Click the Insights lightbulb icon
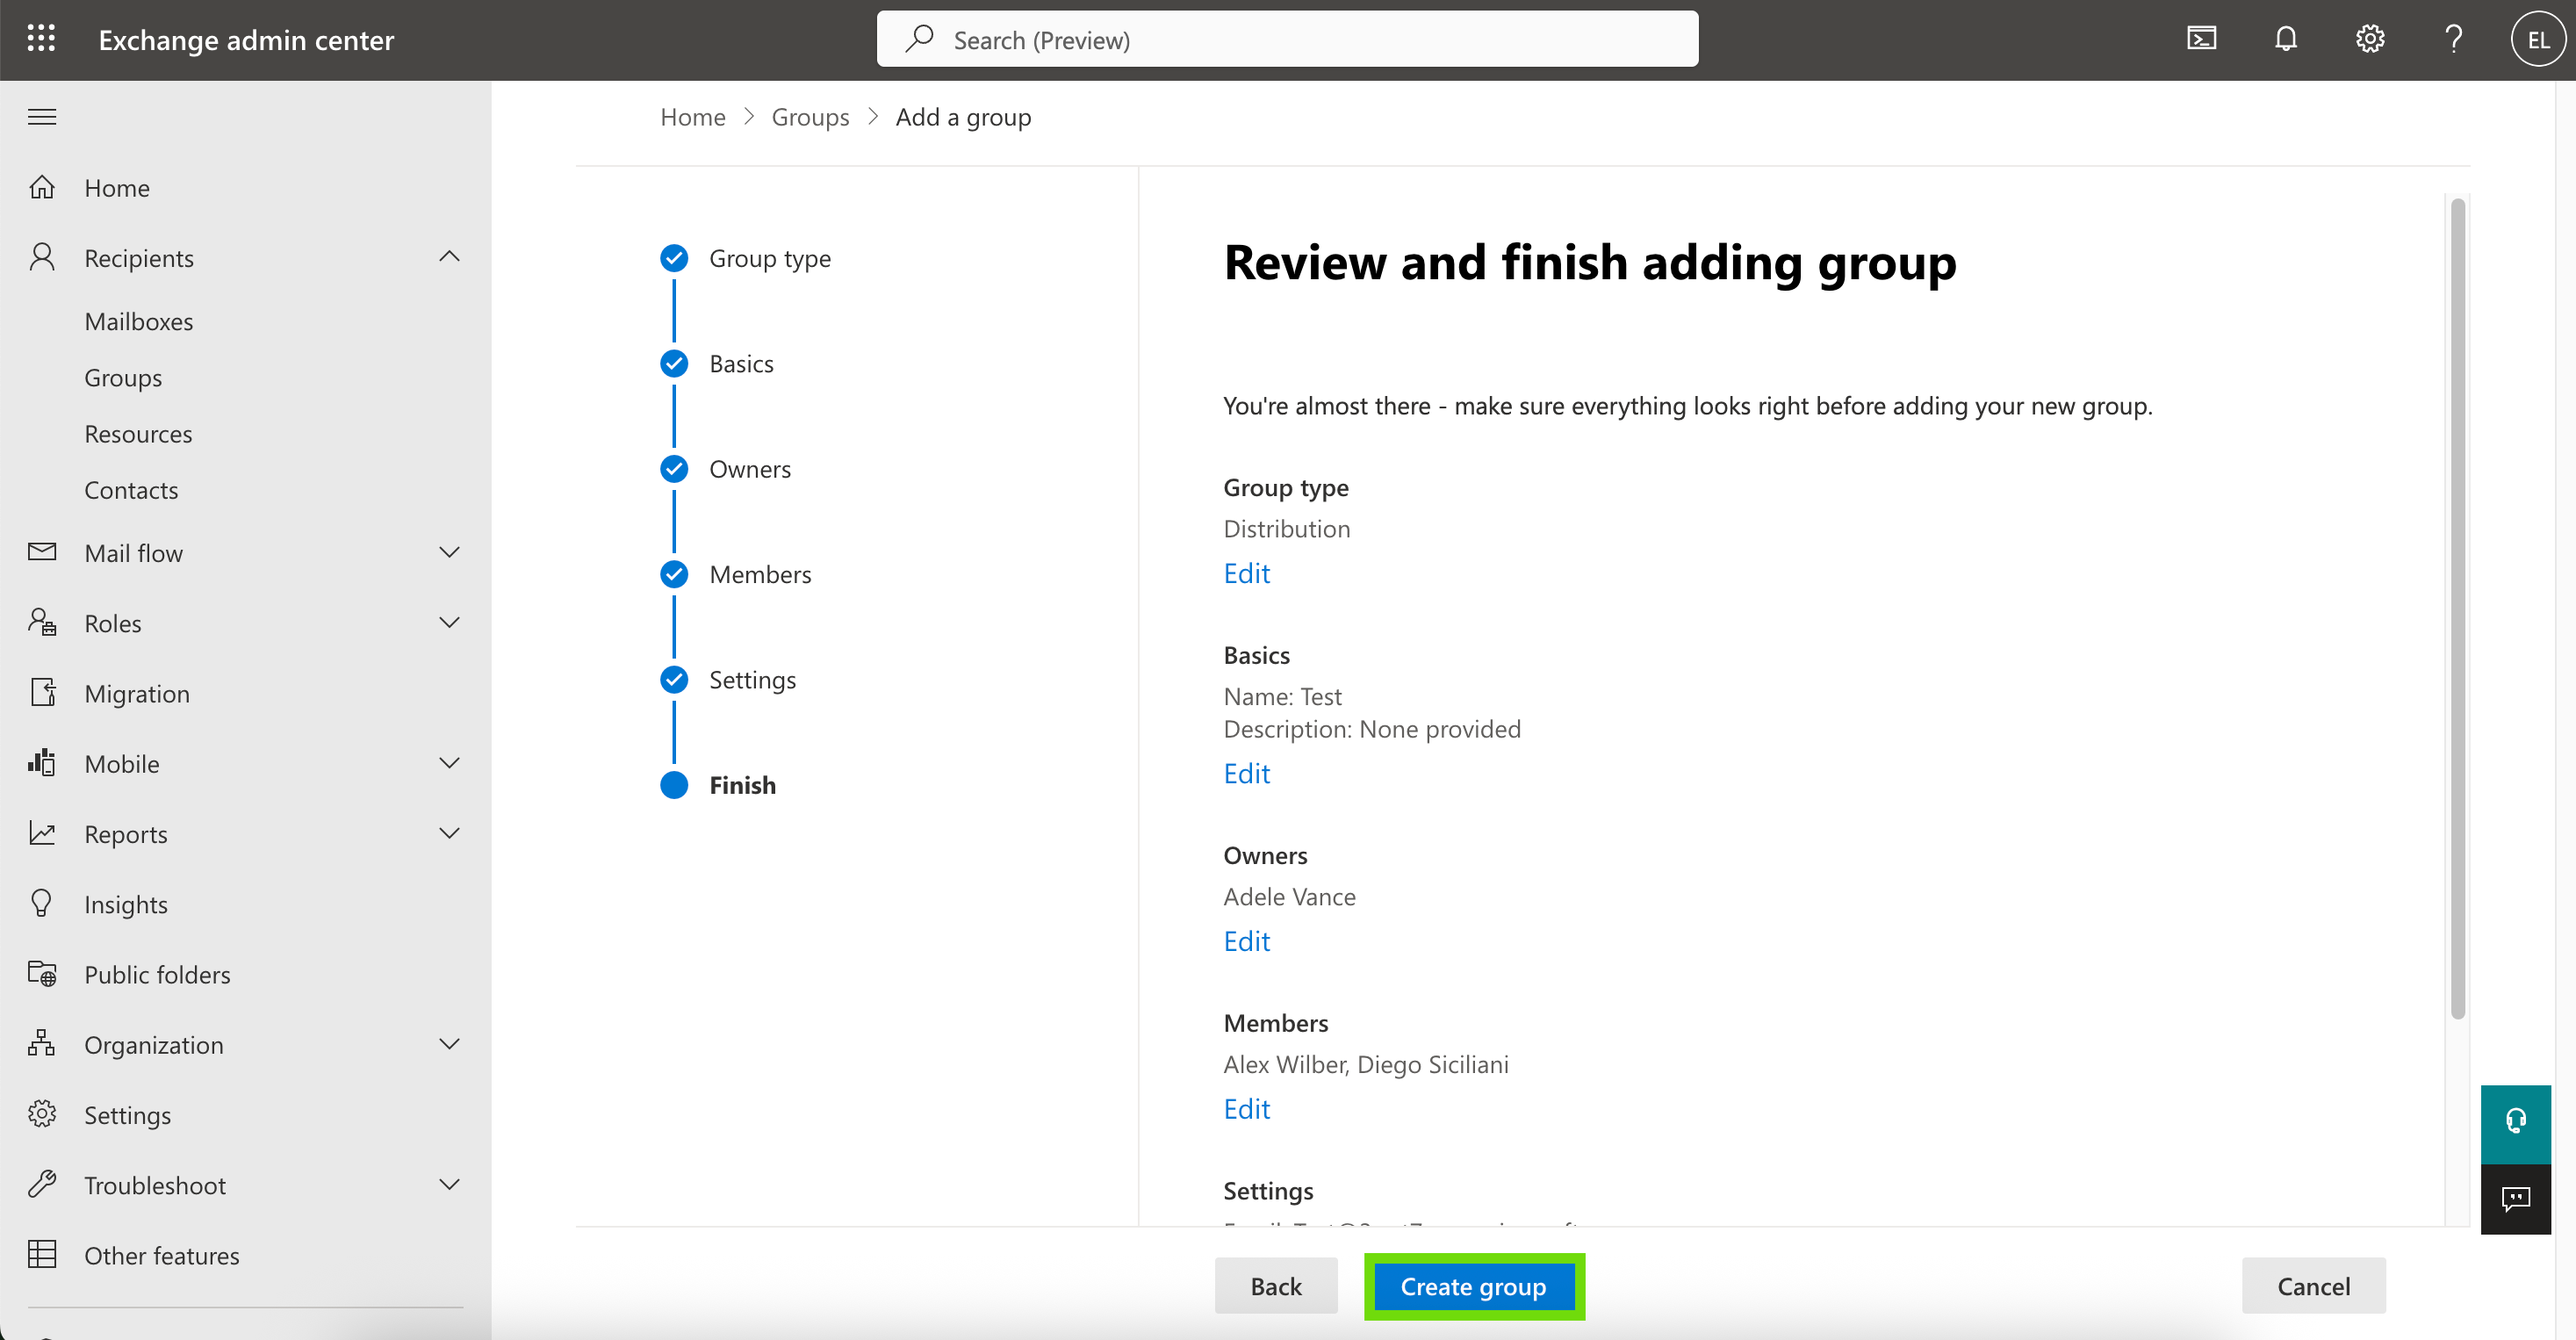The width and height of the screenshot is (2576, 1340). point(42,902)
